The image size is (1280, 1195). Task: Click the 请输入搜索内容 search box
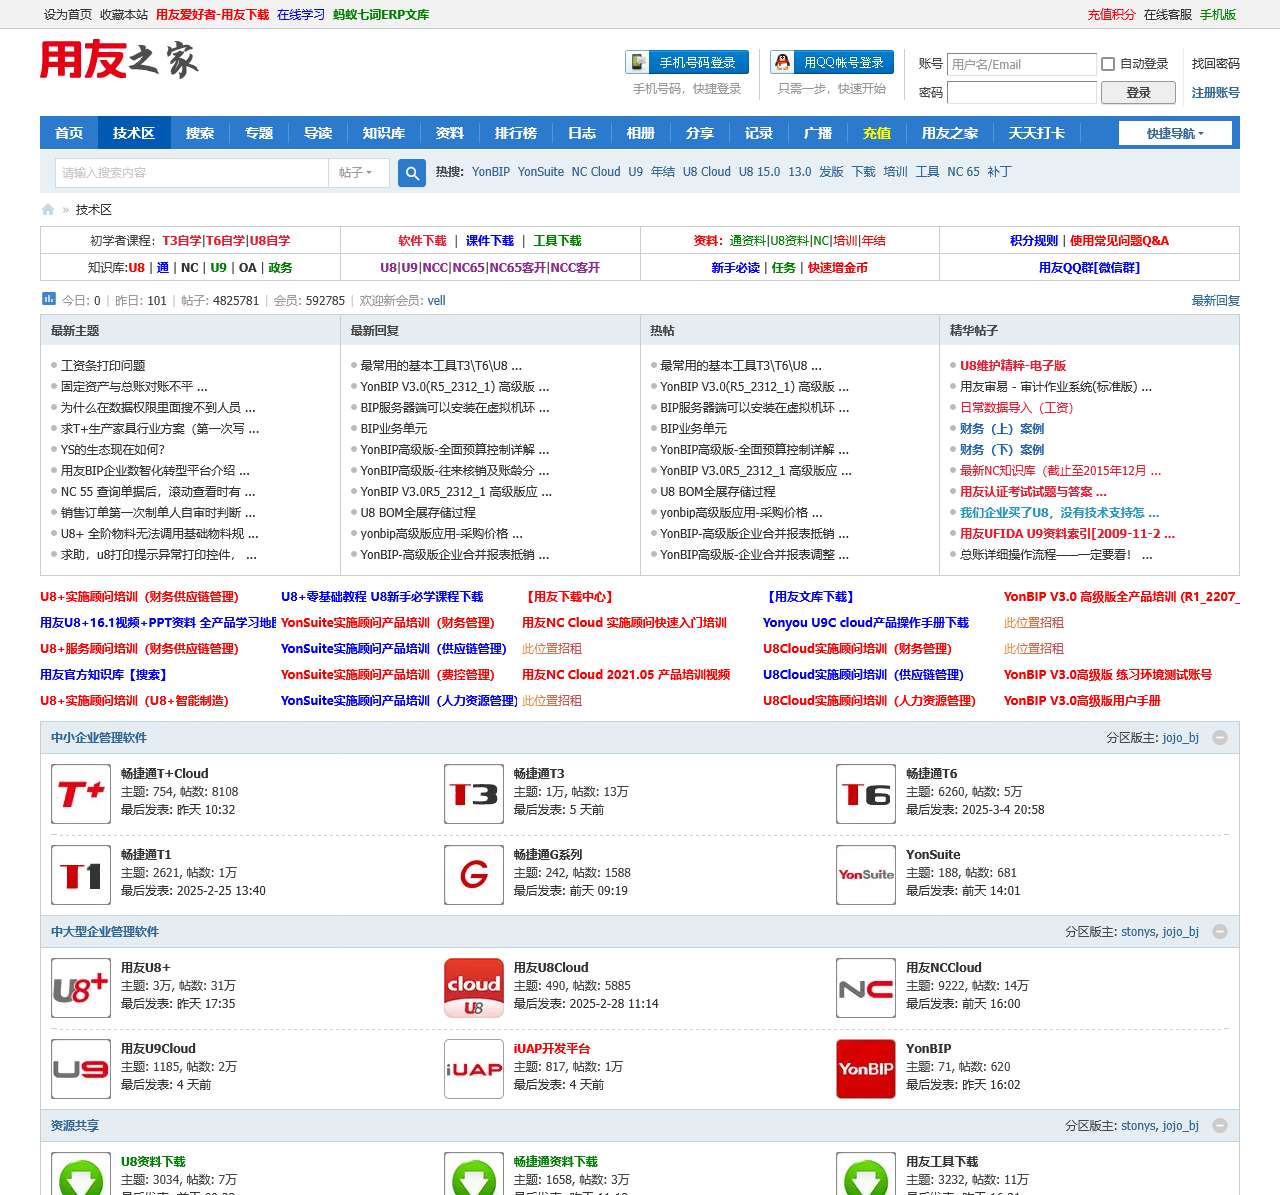point(191,173)
